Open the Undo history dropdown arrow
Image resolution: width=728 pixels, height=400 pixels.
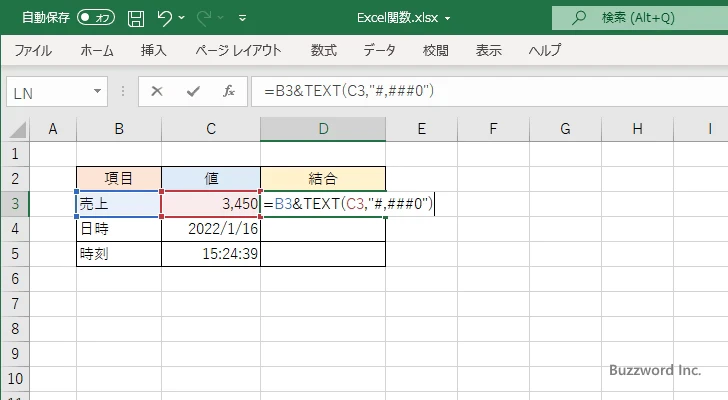[x=182, y=18]
